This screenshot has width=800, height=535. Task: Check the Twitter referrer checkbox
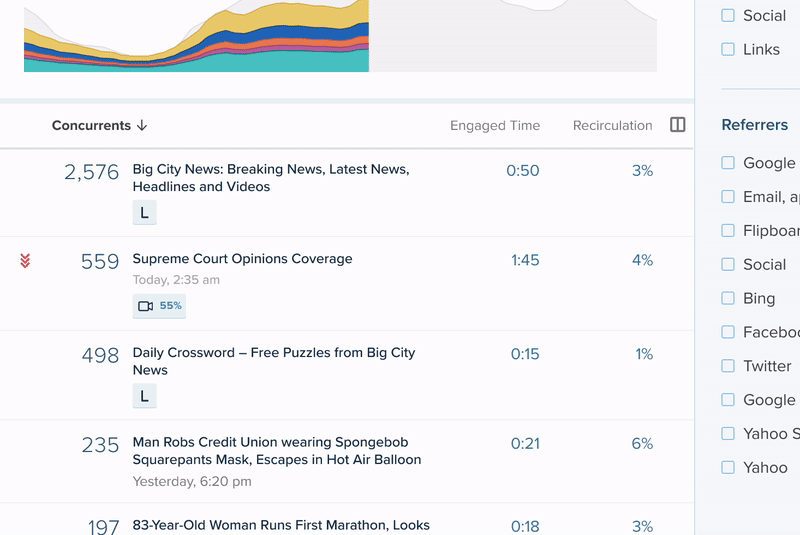728,366
